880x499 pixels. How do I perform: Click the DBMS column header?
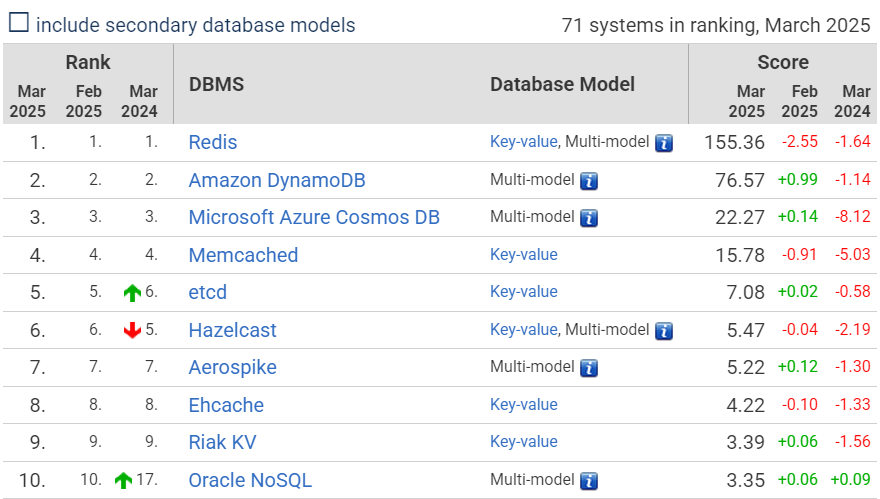pos(216,84)
